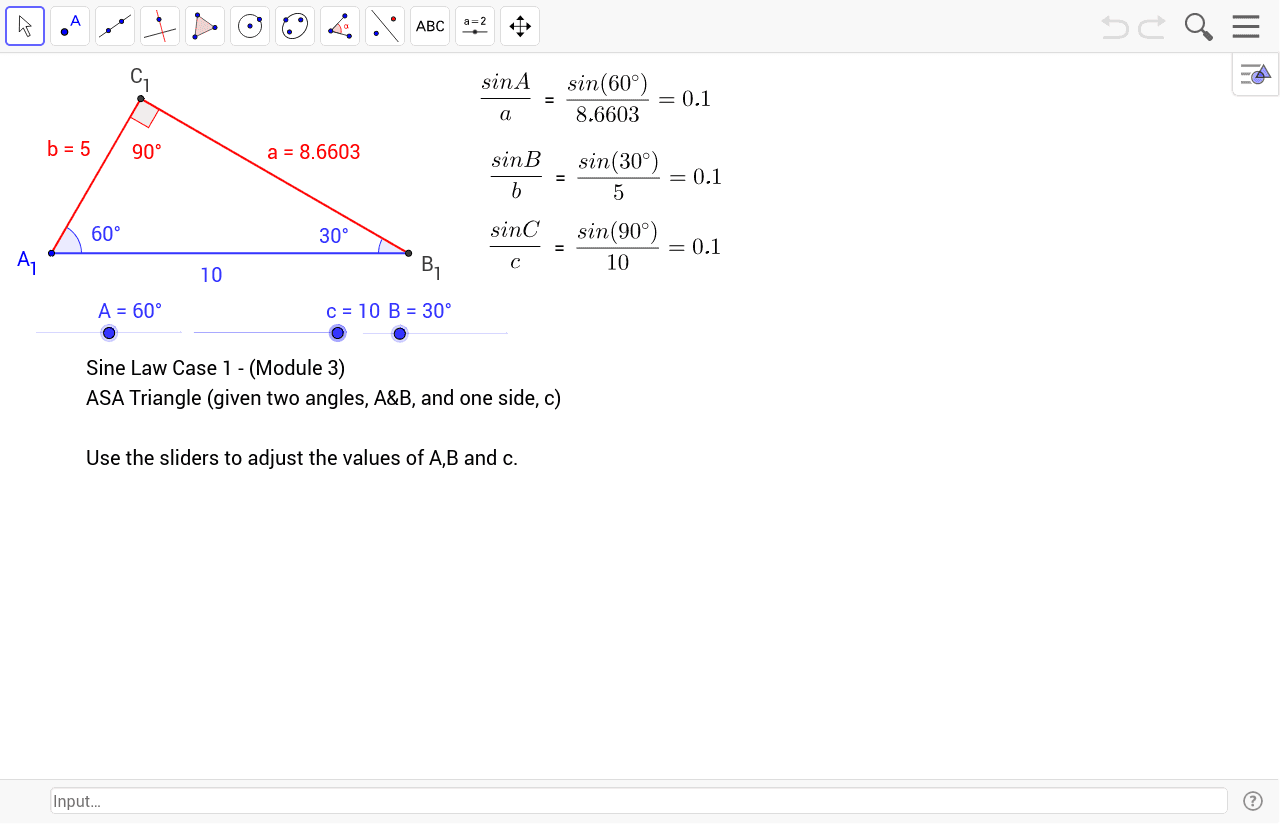Select the Move Graphics View tool
Screen dimensions: 1280x824
click(520, 26)
